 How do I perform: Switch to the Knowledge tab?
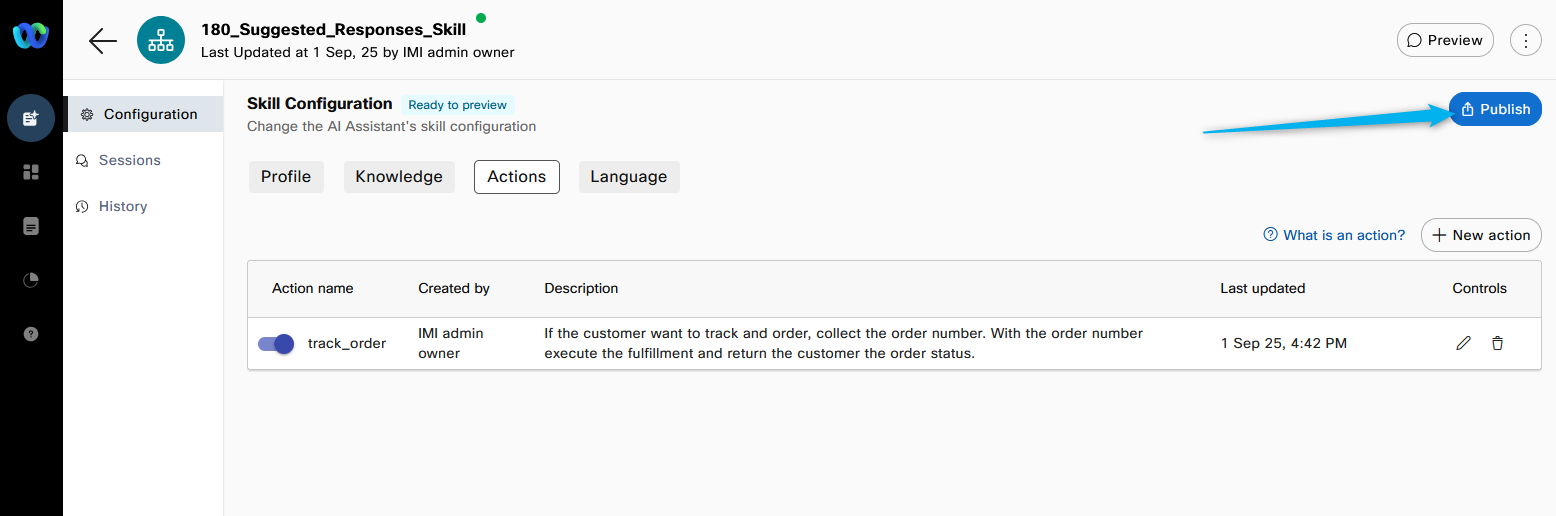pyautogui.click(x=399, y=177)
